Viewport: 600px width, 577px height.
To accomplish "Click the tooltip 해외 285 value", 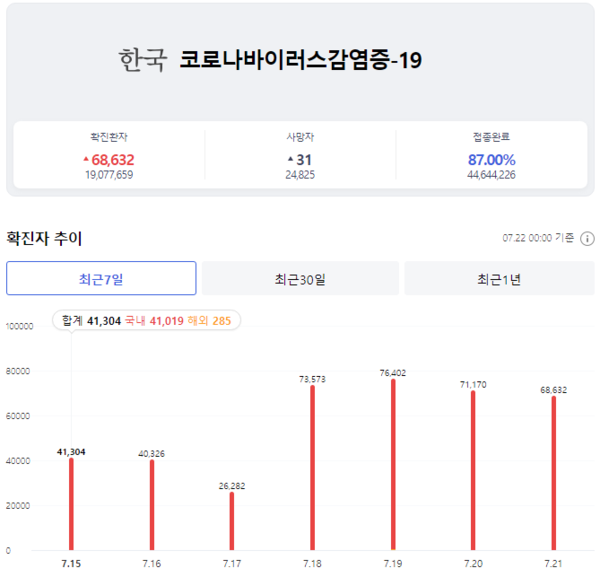I will [x=209, y=321].
